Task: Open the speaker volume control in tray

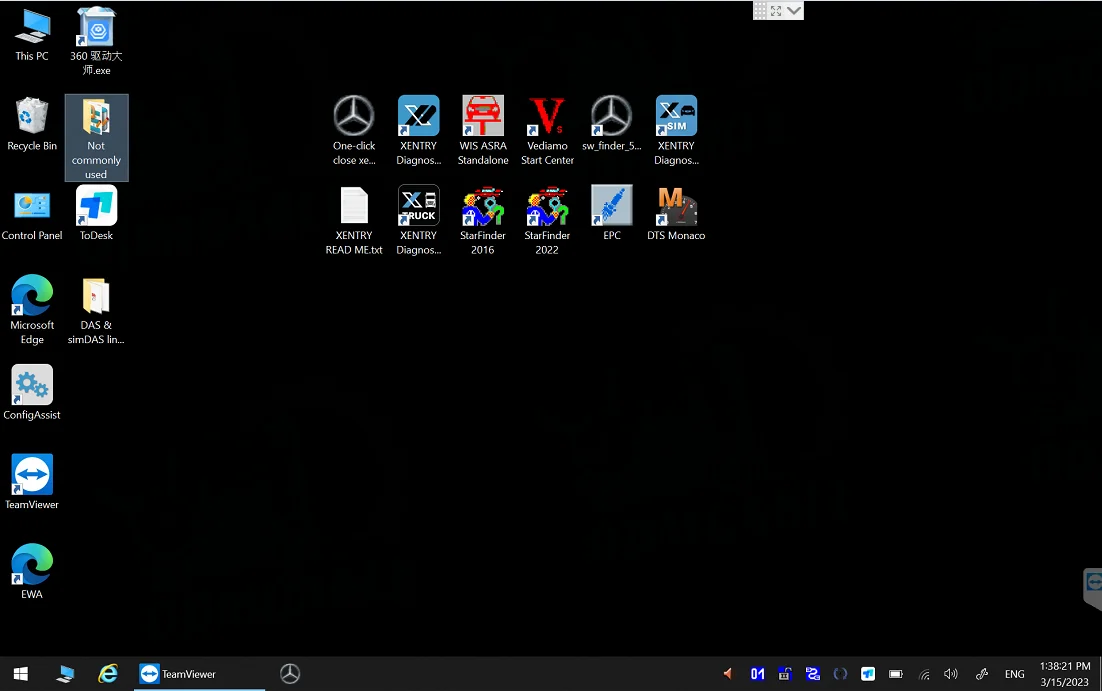Action: [x=950, y=674]
